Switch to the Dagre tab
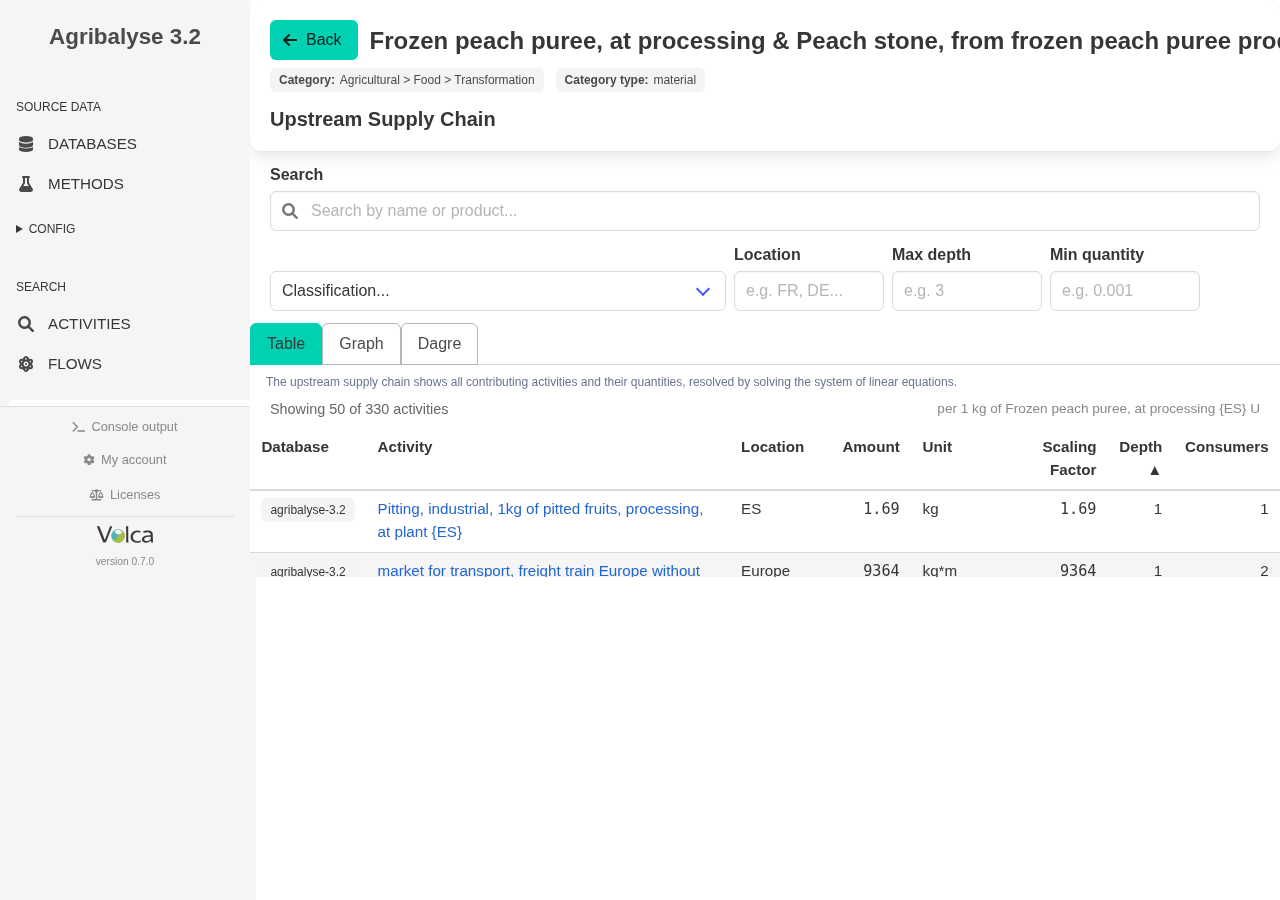The height and width of the screenshot is (900, 1280). click(x=439, y=344)
